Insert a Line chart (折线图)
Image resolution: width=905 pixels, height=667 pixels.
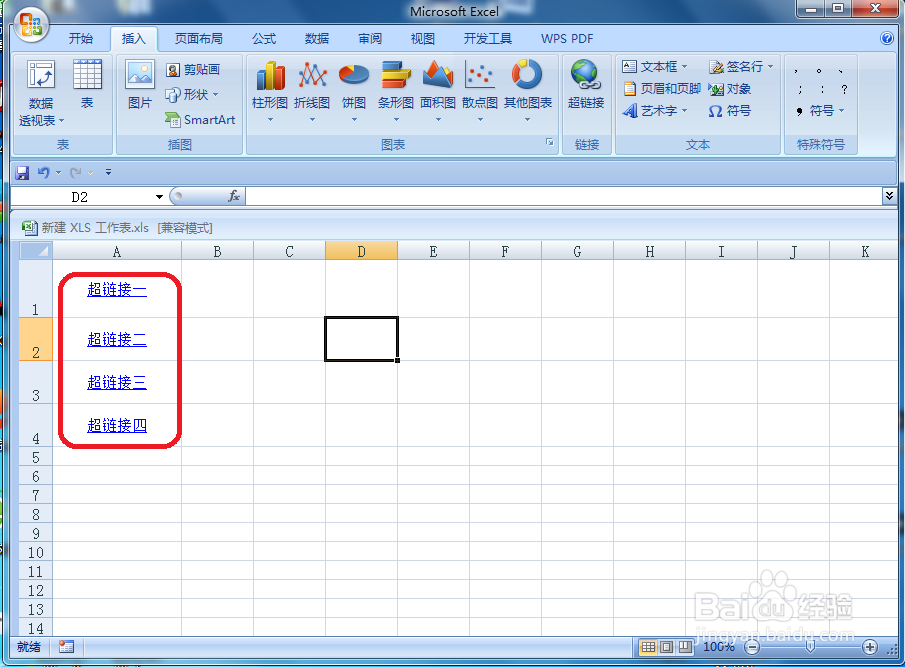[x=312, y=91]
